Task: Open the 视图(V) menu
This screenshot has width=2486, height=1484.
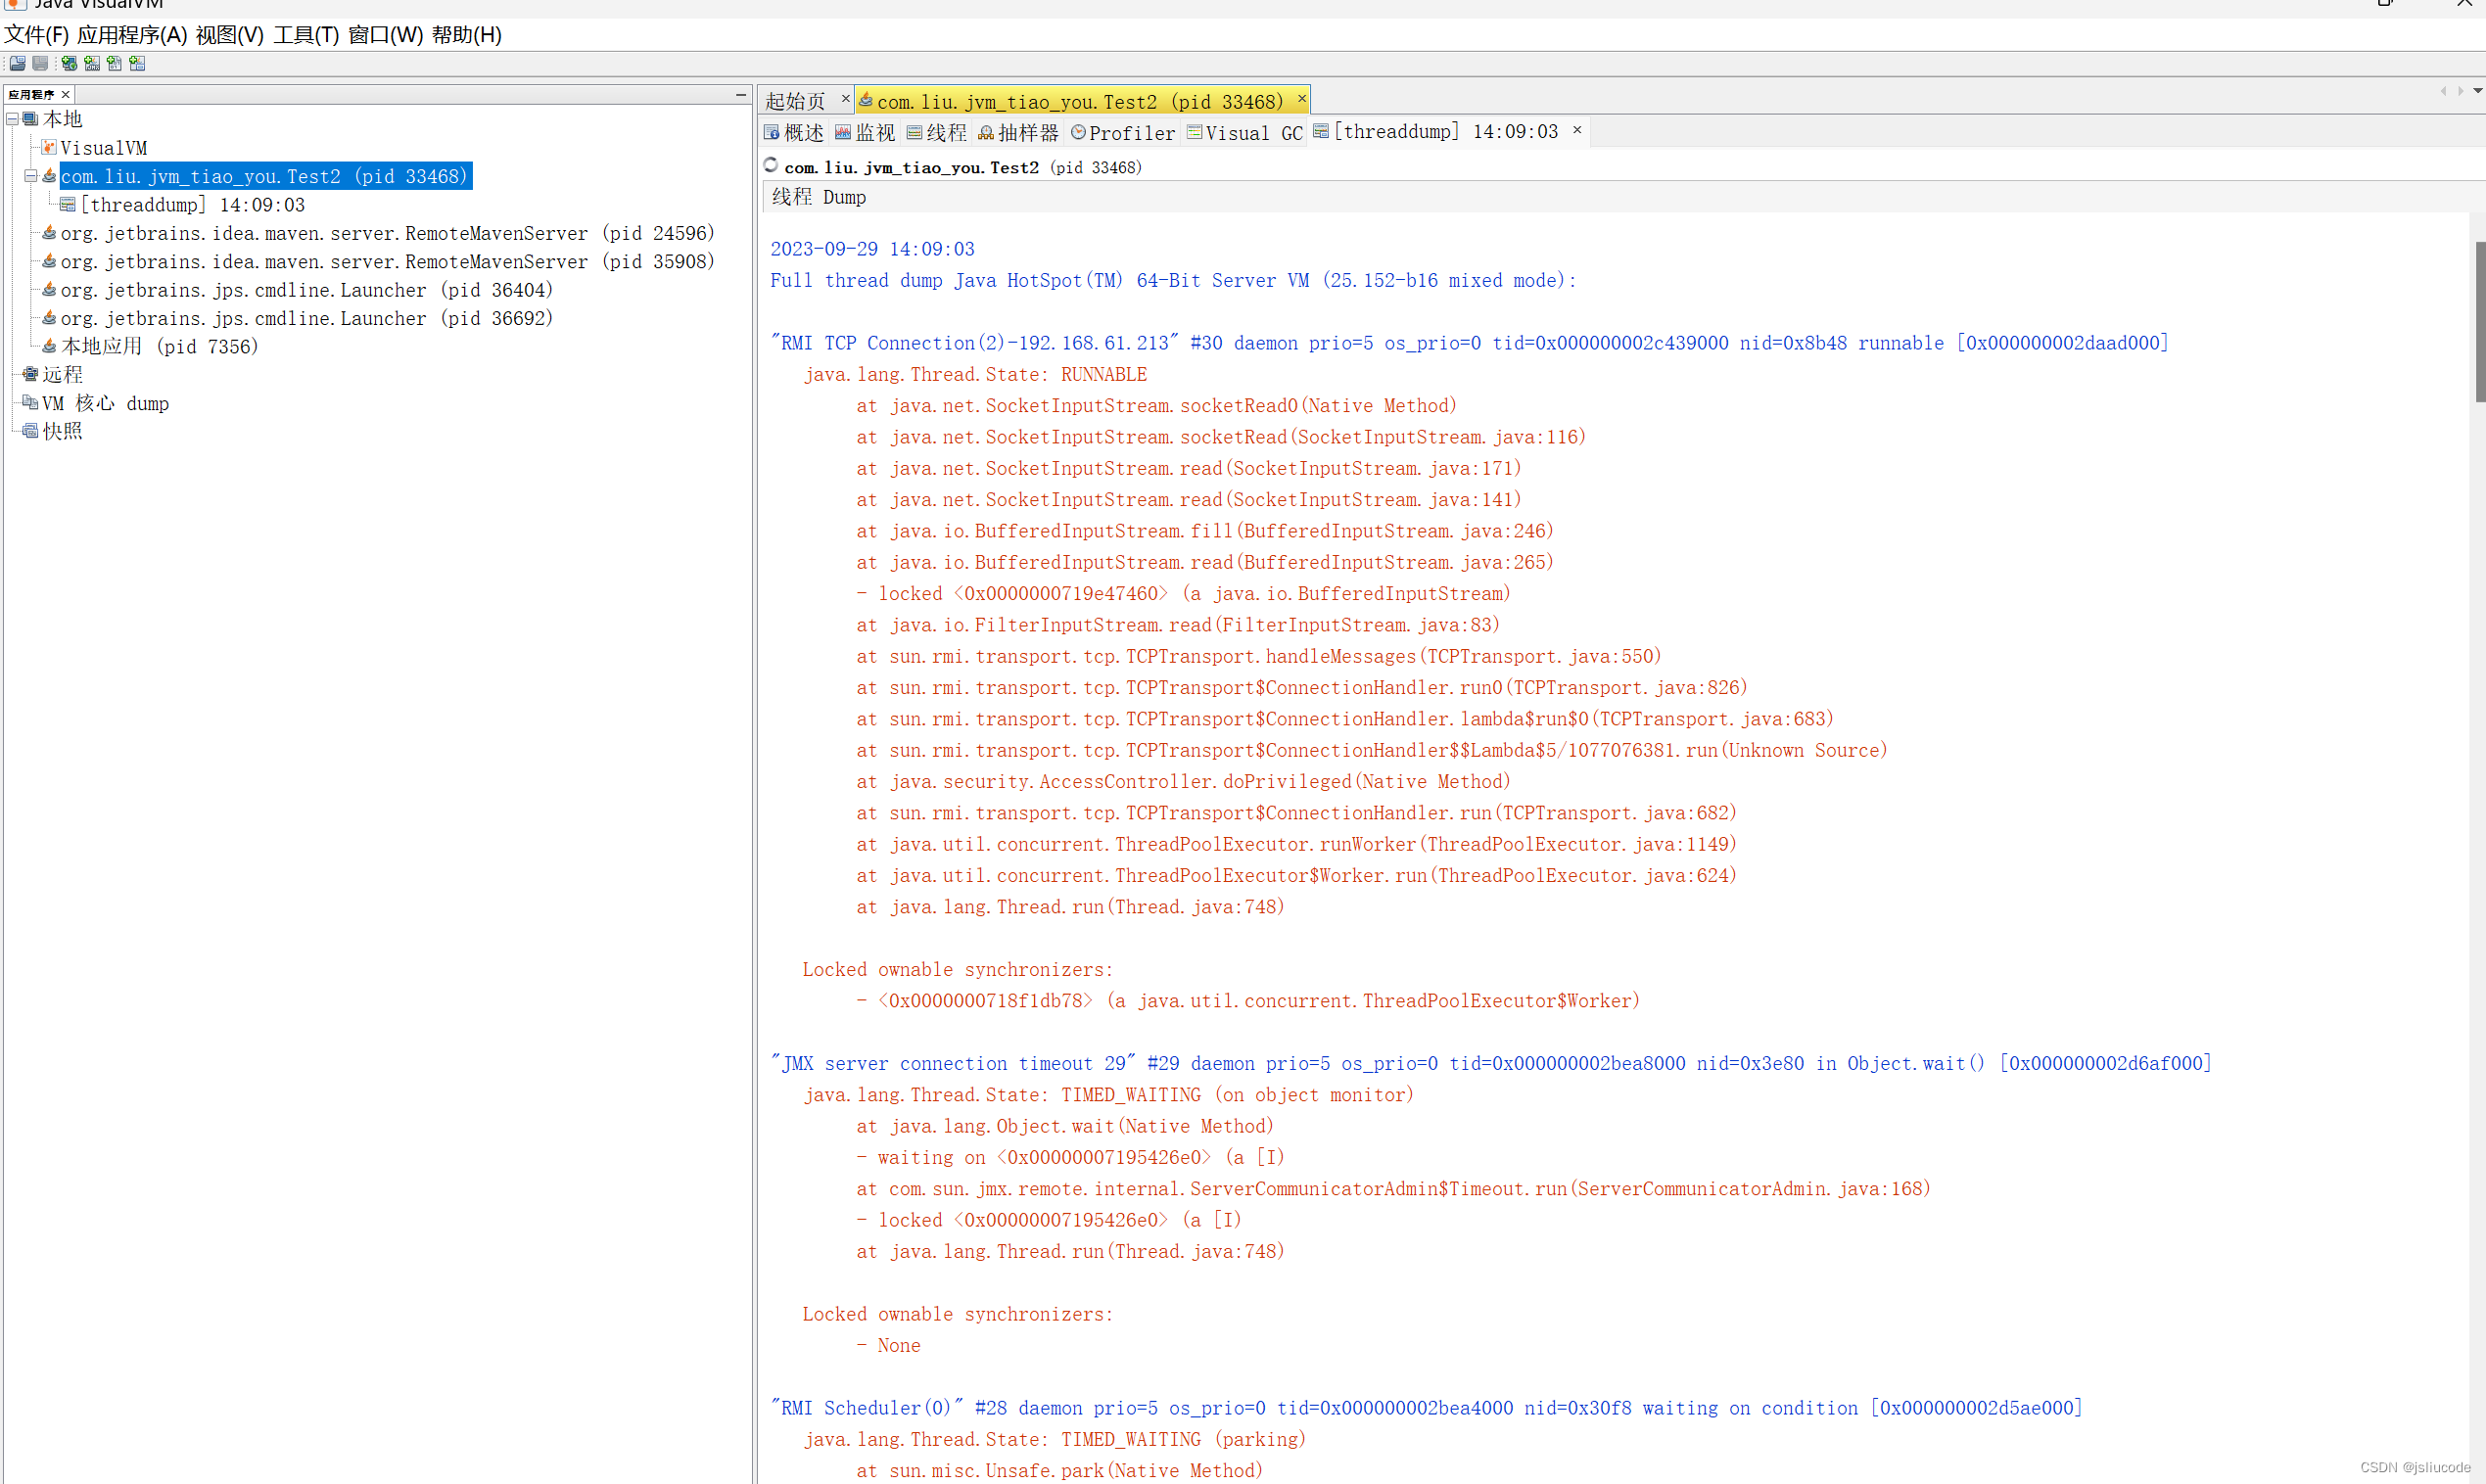Action: [230, 35]
